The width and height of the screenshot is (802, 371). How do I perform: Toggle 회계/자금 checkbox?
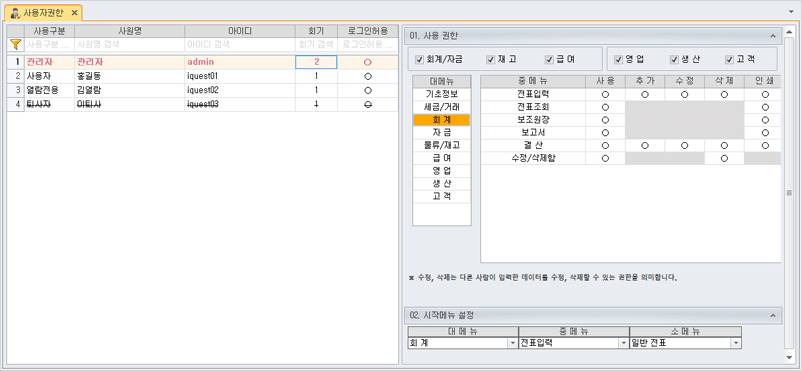[419, 59]
